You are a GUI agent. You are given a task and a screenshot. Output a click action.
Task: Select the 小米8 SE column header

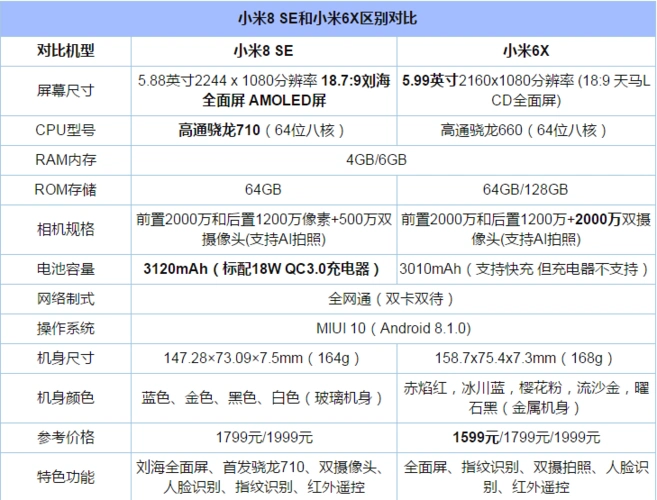[x=264, y=51]
